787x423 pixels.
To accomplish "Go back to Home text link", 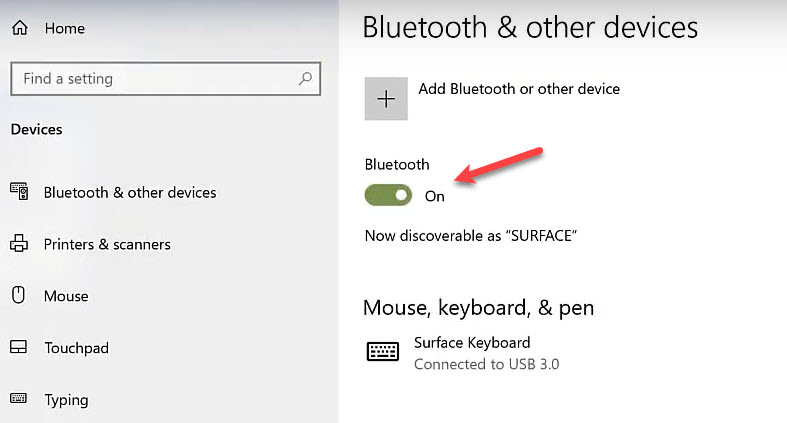I will coord(65,29).
